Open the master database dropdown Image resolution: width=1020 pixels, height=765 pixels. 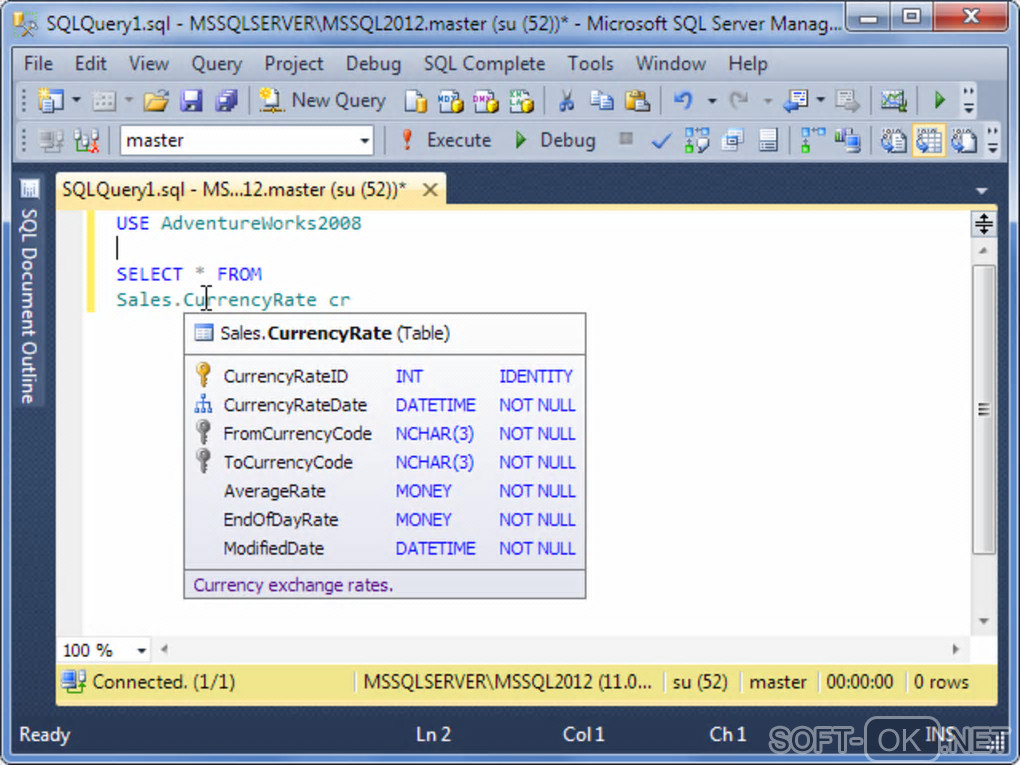pyautogui.click(x=247, y=141)
